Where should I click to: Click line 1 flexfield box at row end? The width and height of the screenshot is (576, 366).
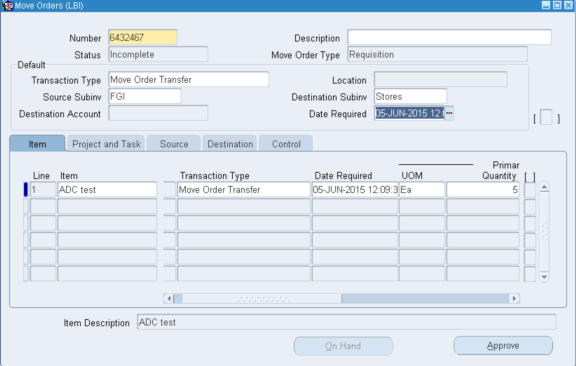click(x=530, y=190)
